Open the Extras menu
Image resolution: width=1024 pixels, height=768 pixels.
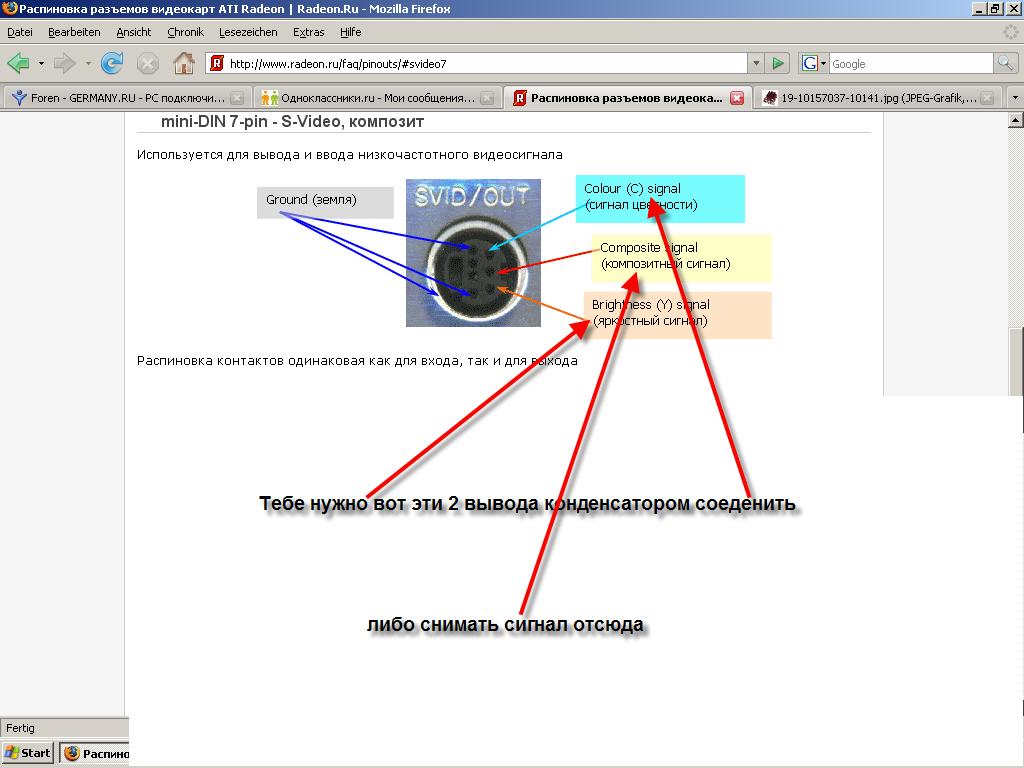click(308, 32)
